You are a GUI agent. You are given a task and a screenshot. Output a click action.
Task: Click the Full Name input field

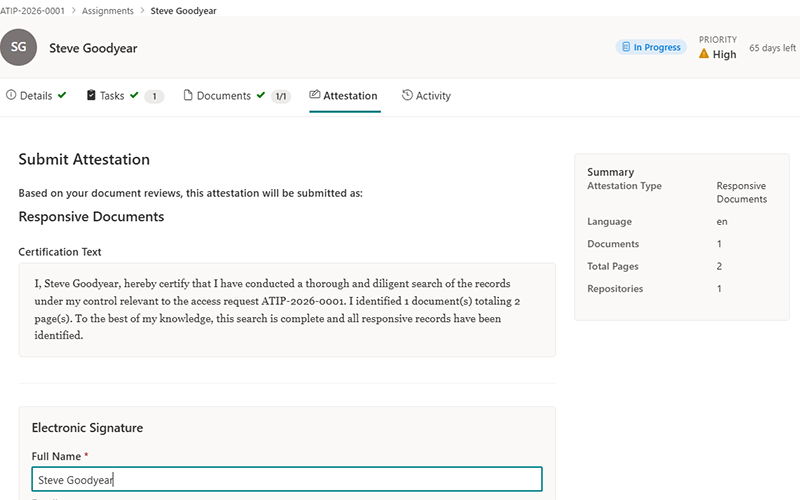286,479
